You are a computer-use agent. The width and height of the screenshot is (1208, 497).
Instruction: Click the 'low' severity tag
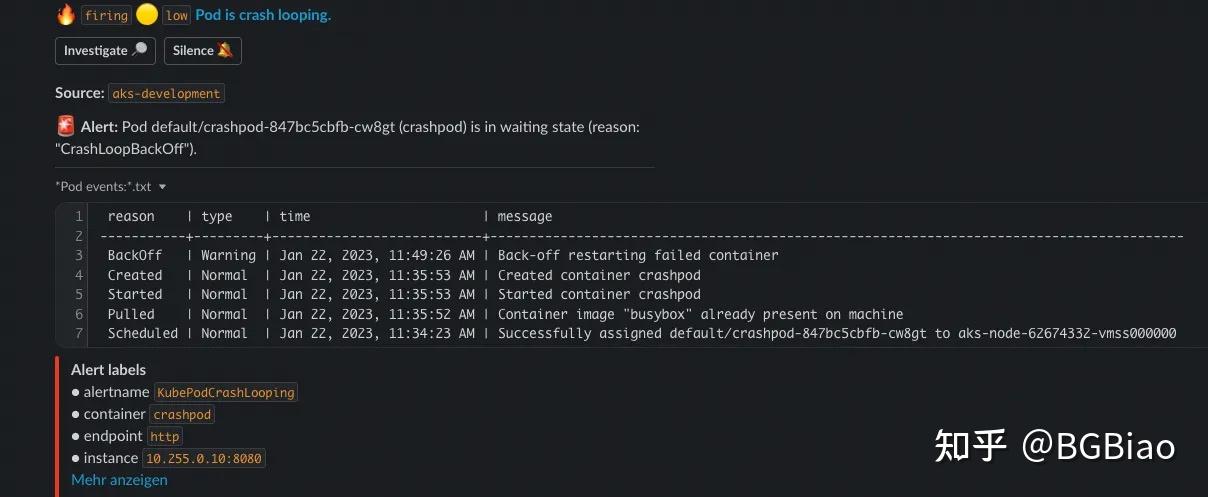click(177, 15)
